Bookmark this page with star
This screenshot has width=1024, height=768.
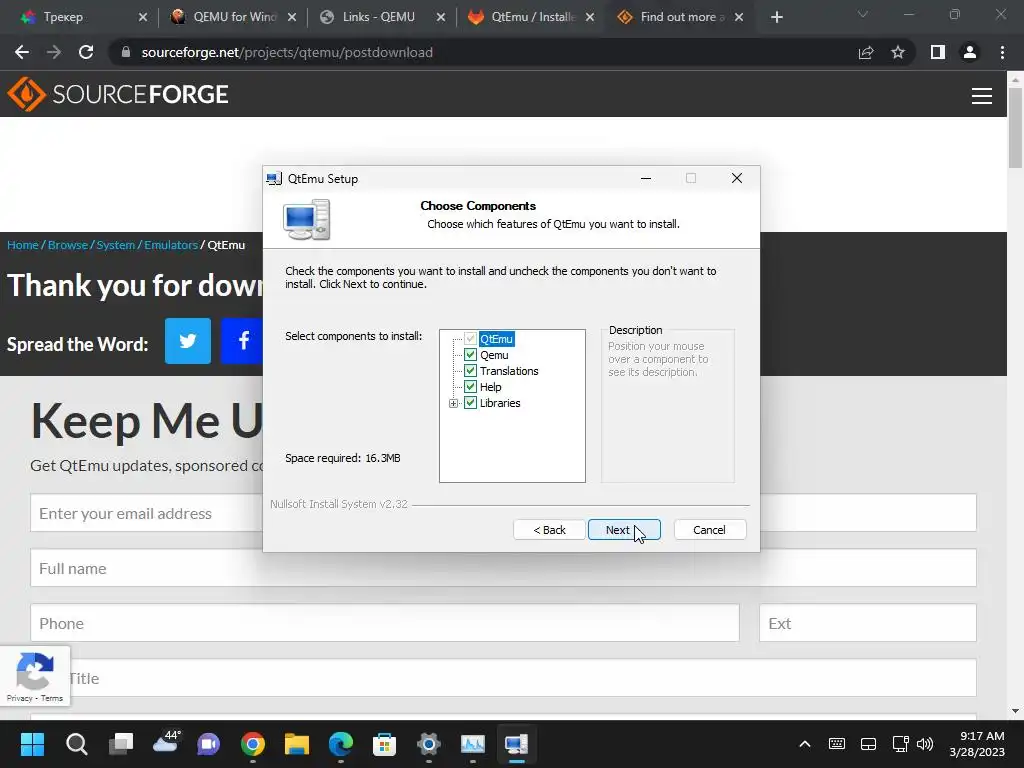tap(898, 52)
